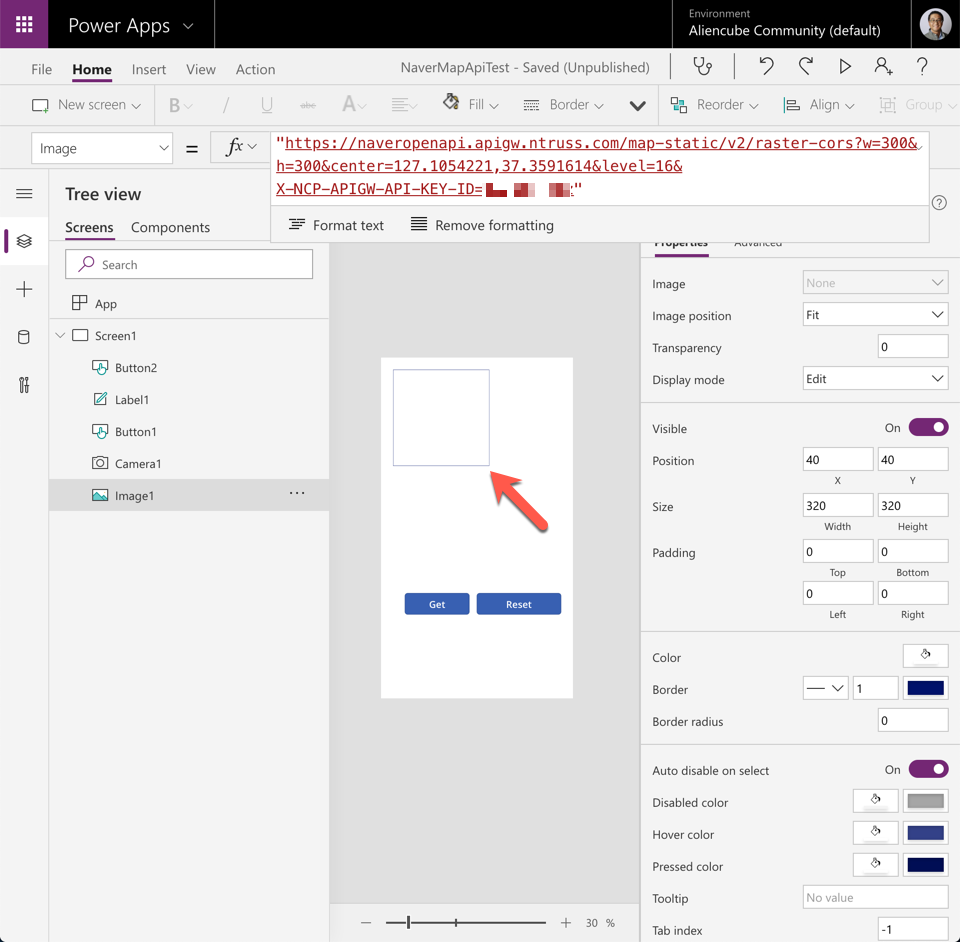Click the user profile avatar

[x=935, y=24]
